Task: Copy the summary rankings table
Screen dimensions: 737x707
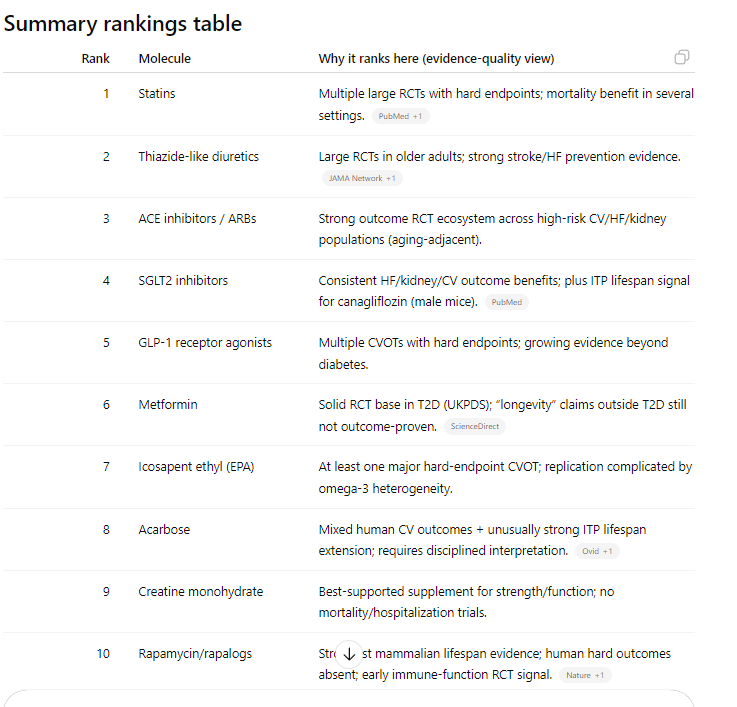Action: pos(682,57)
